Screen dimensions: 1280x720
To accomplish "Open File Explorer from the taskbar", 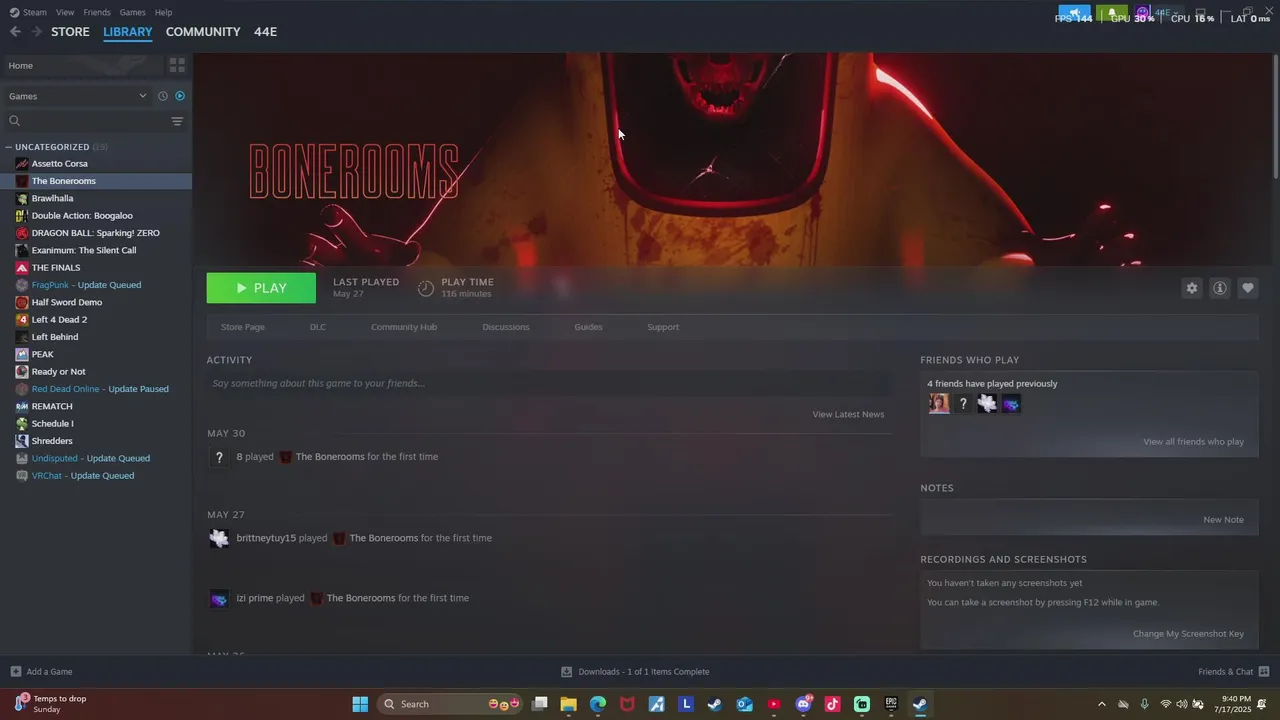I will pos(568,704).
